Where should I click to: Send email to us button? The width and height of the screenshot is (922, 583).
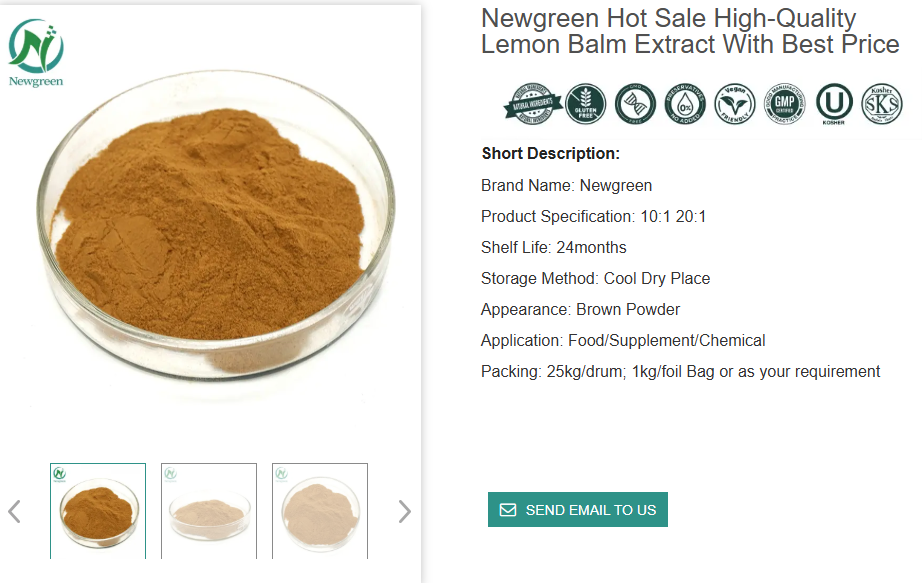(x=577, y=509)
